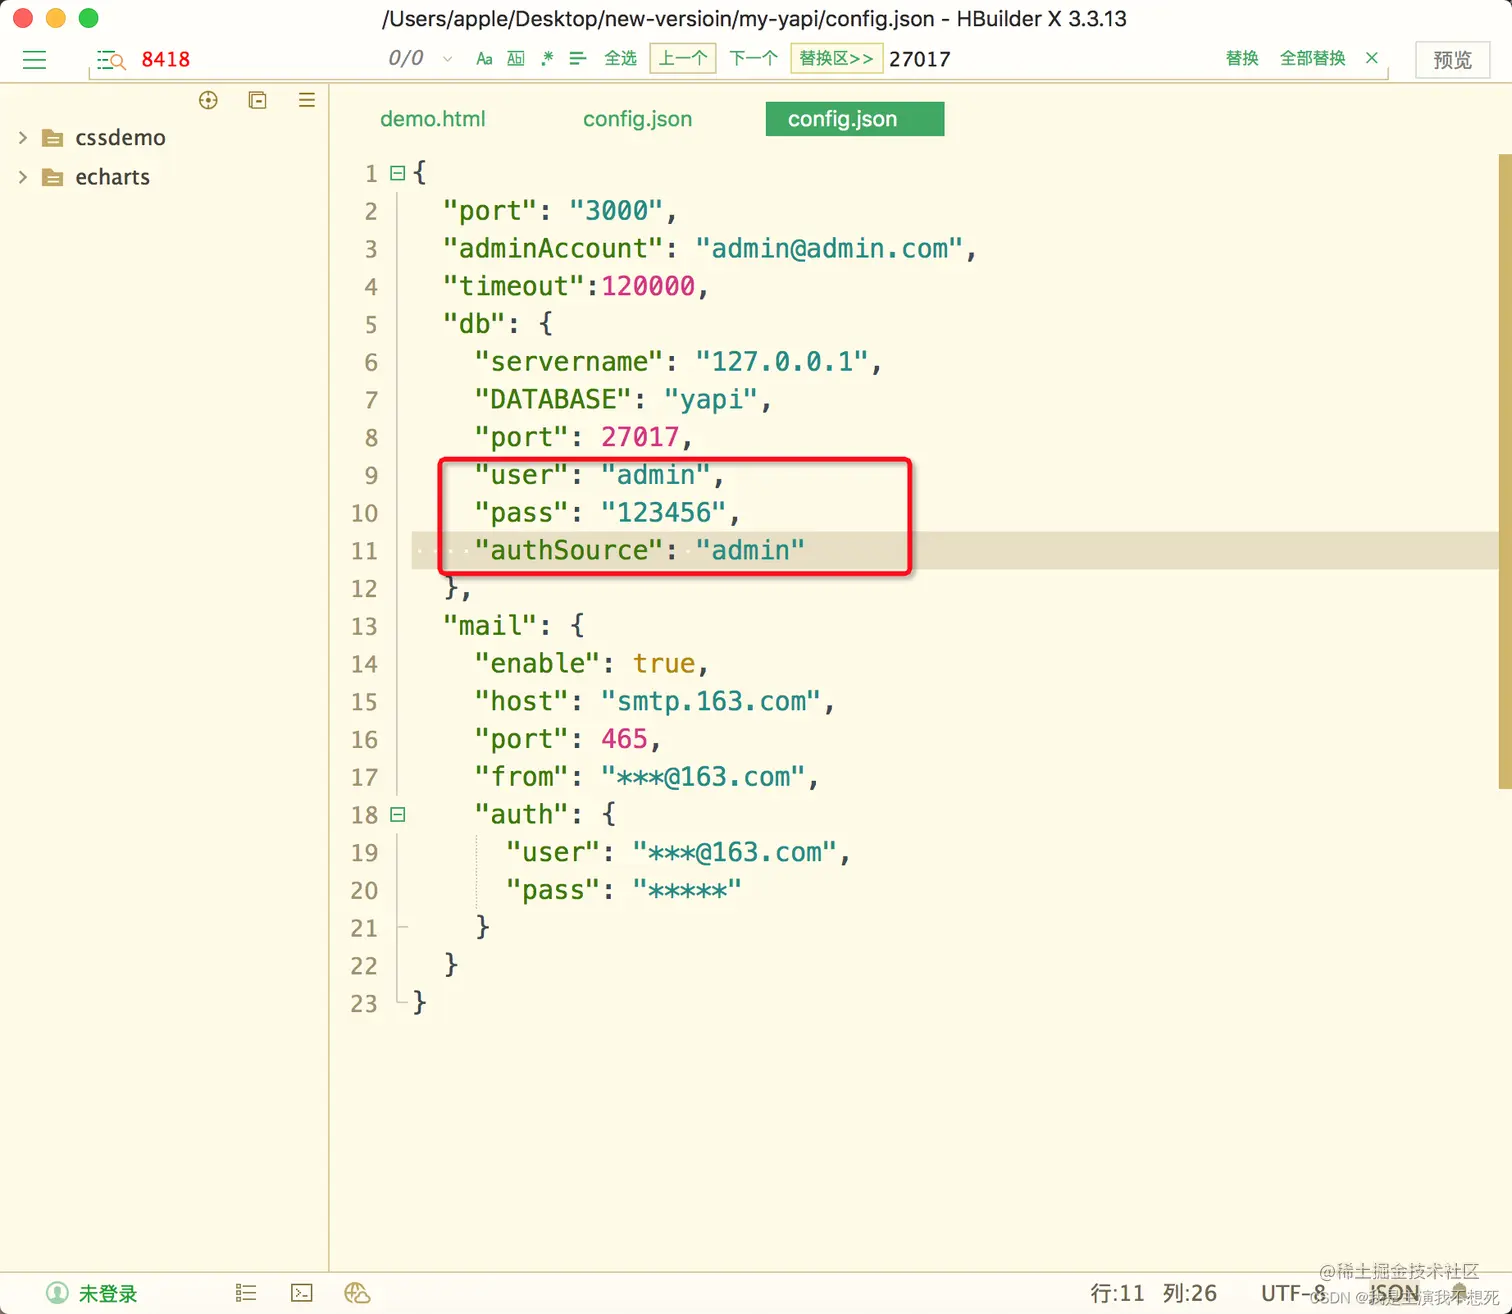This screenshot has width=1512, height=1314.
Task: Click the 替换区>> button
Action: 836,59
